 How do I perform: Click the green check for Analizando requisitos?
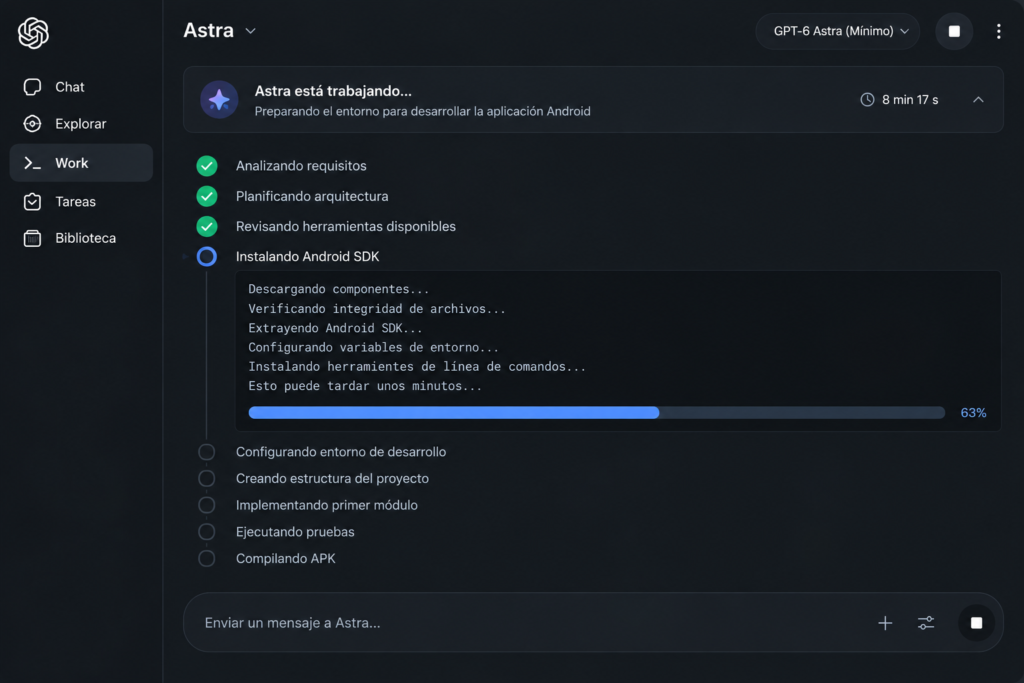pos(207,166)
